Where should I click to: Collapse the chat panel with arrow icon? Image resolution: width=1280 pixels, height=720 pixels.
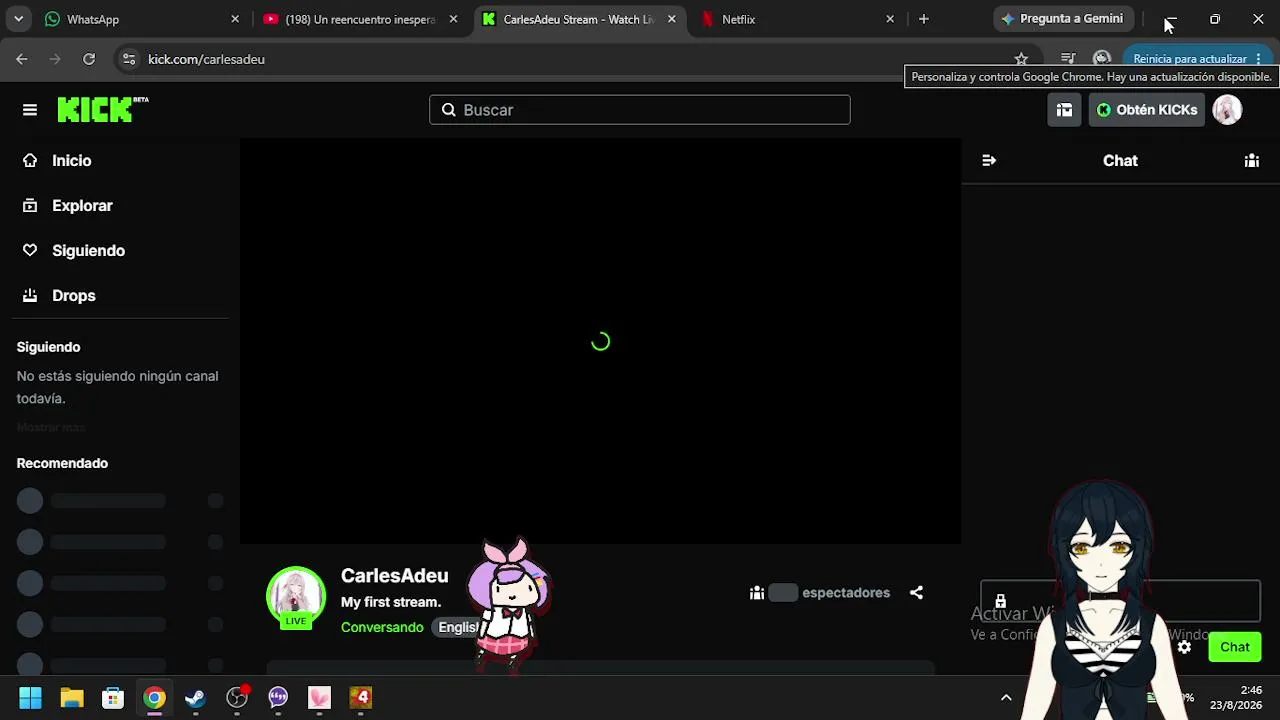coord(989,161)
